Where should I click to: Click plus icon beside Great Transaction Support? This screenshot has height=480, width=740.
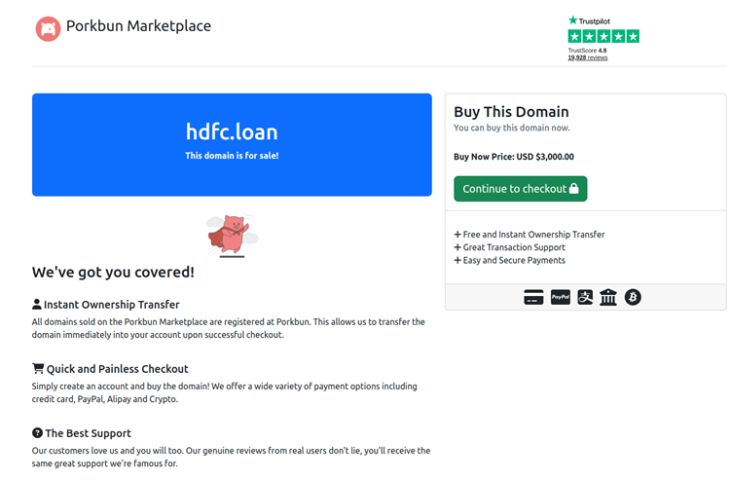[457, 247]
